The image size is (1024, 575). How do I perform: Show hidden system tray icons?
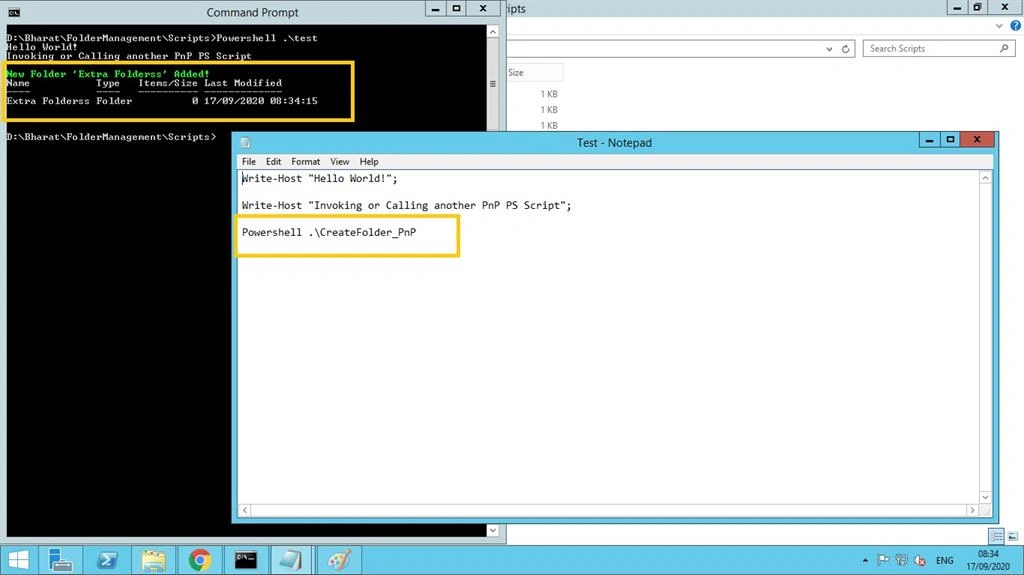click(x=865, y=561)
